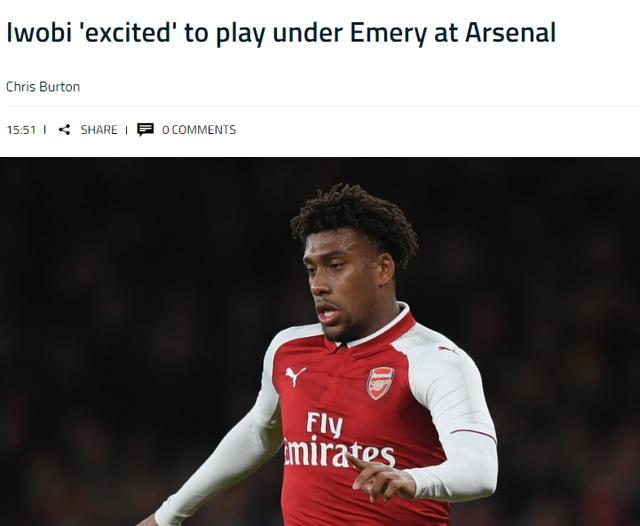Open the comments speech bubble icon

pos(145,129)
